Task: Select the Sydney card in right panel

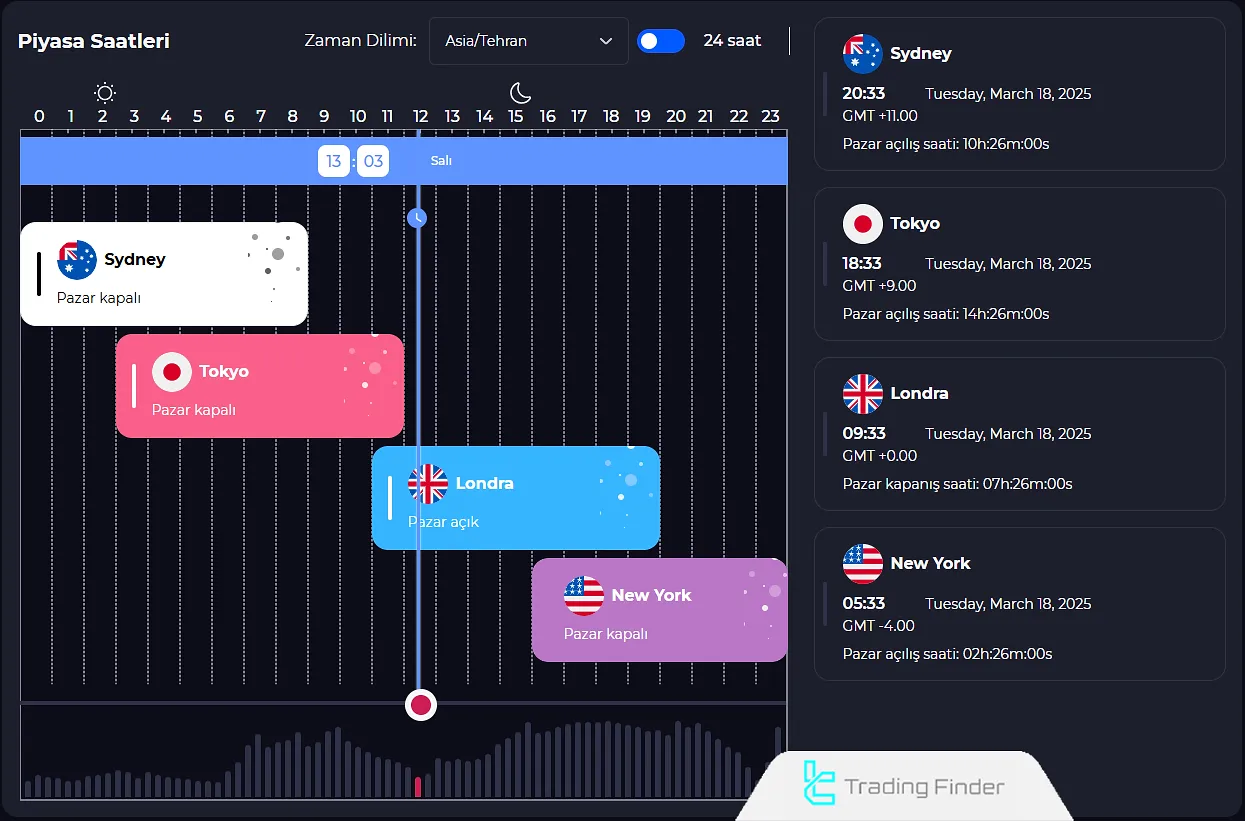Action: pos(1019,95)
